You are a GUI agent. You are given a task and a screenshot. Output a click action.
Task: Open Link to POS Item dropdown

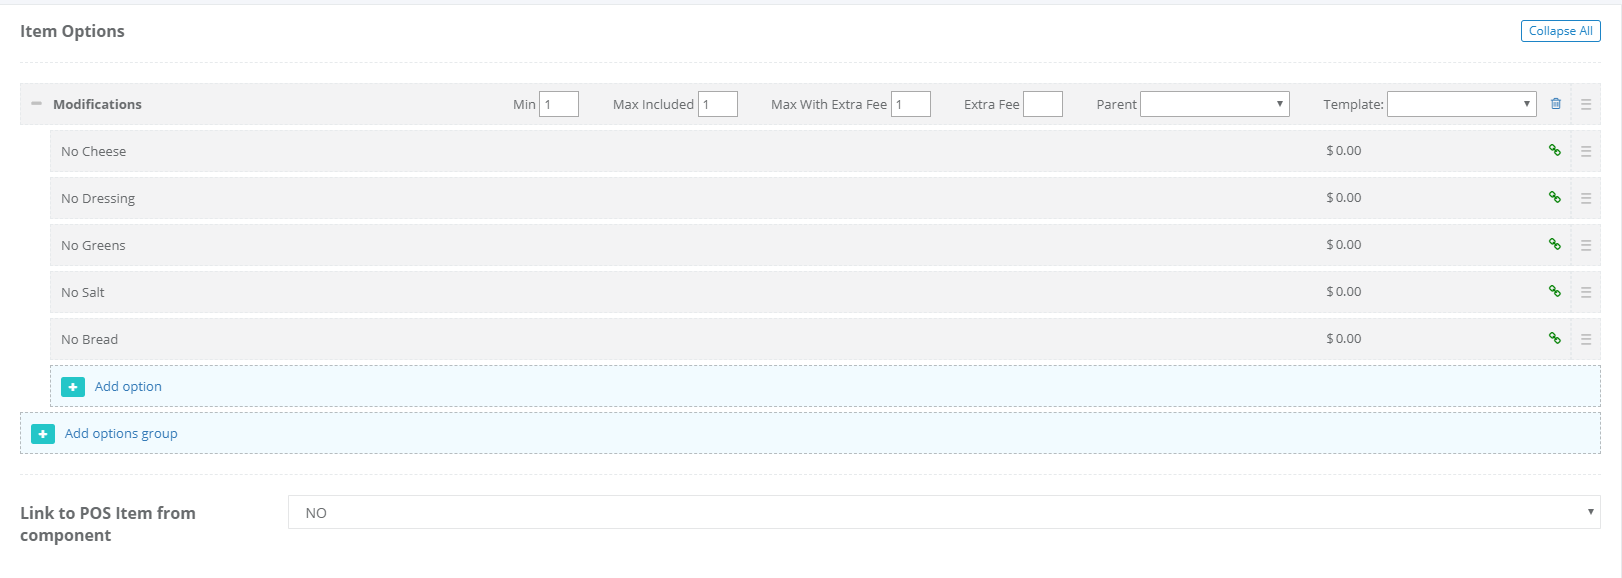944,512
